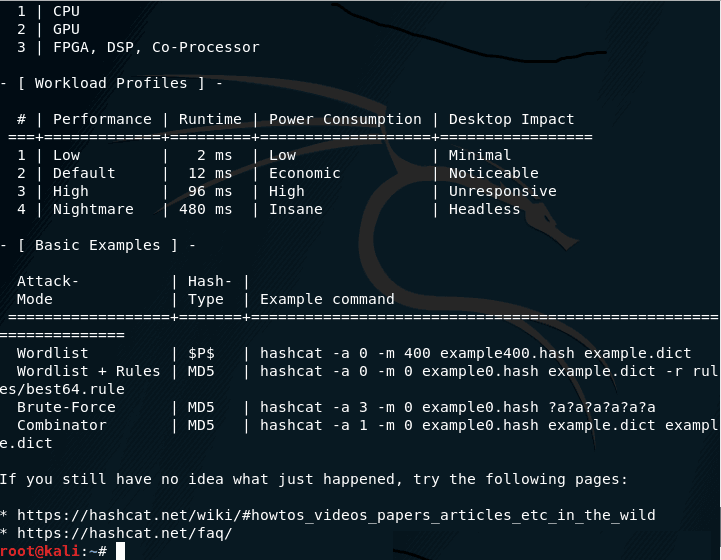The image size is (721, 560).
Task: Click the 'Power Consumption' column header
Action: point(345,120)
